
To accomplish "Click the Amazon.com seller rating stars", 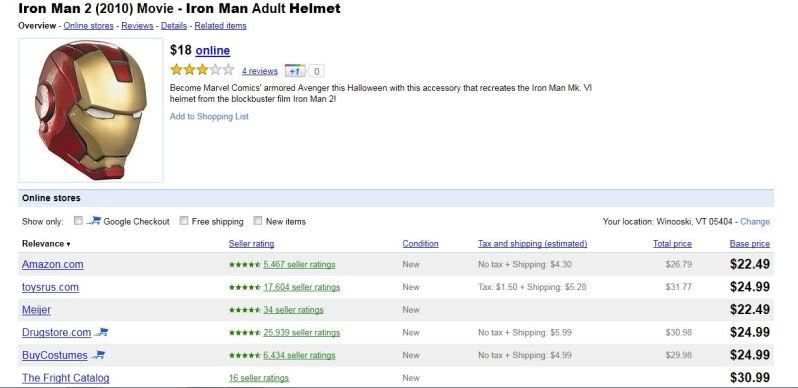I will click(245, 265).
